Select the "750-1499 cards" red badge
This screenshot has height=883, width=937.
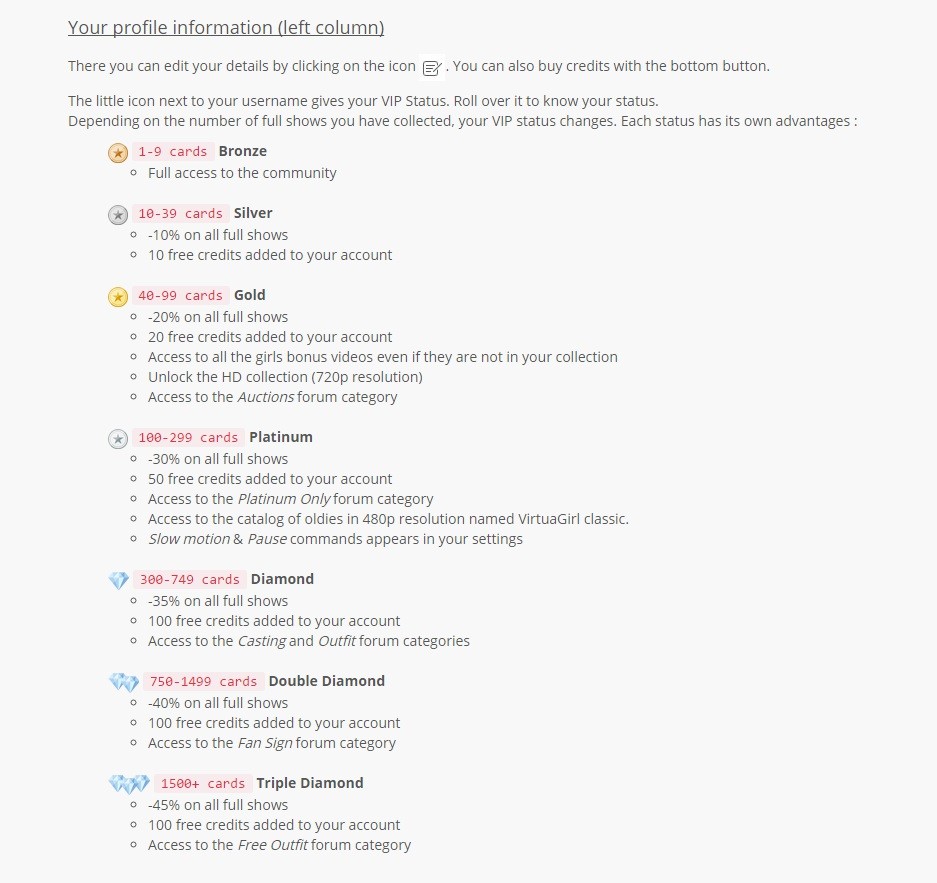203,682
